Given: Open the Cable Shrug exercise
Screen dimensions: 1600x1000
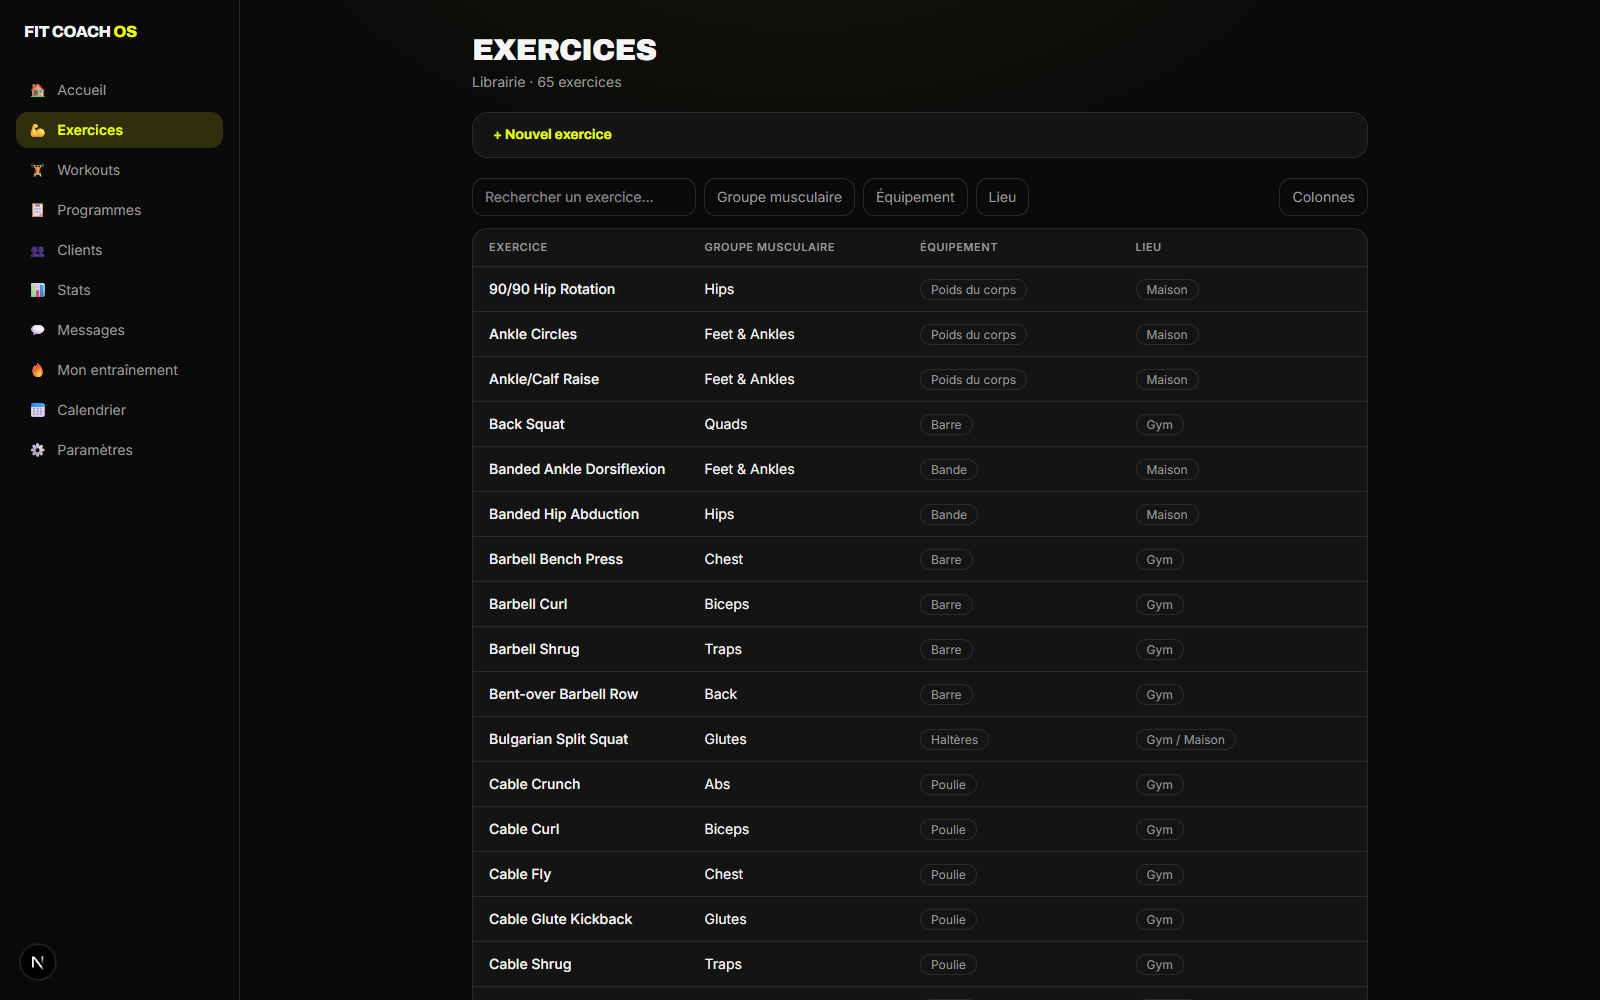Looking at the screenshot, I should coord(920,964).
